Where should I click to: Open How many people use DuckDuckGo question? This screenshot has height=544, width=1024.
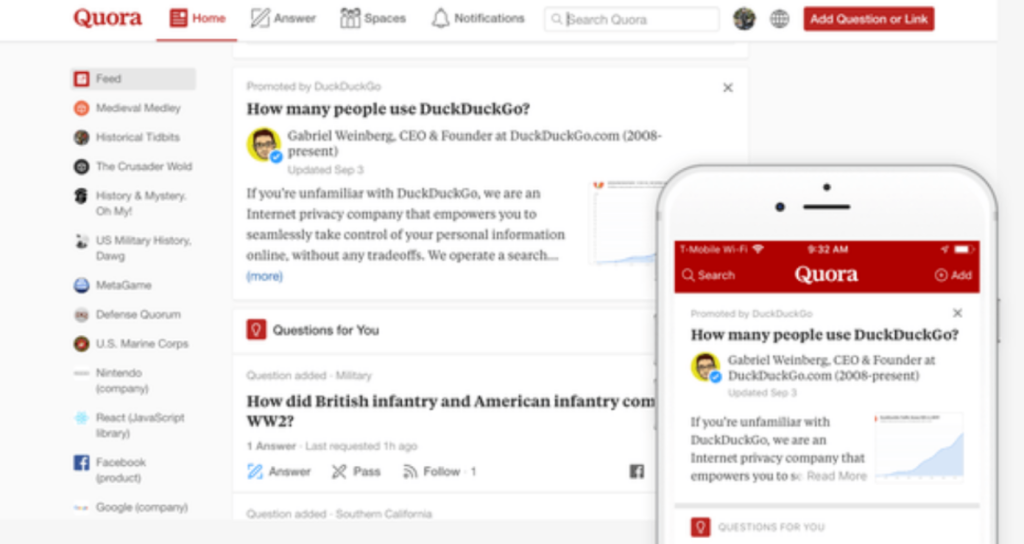pyautogui.click(x=388, y=108)
